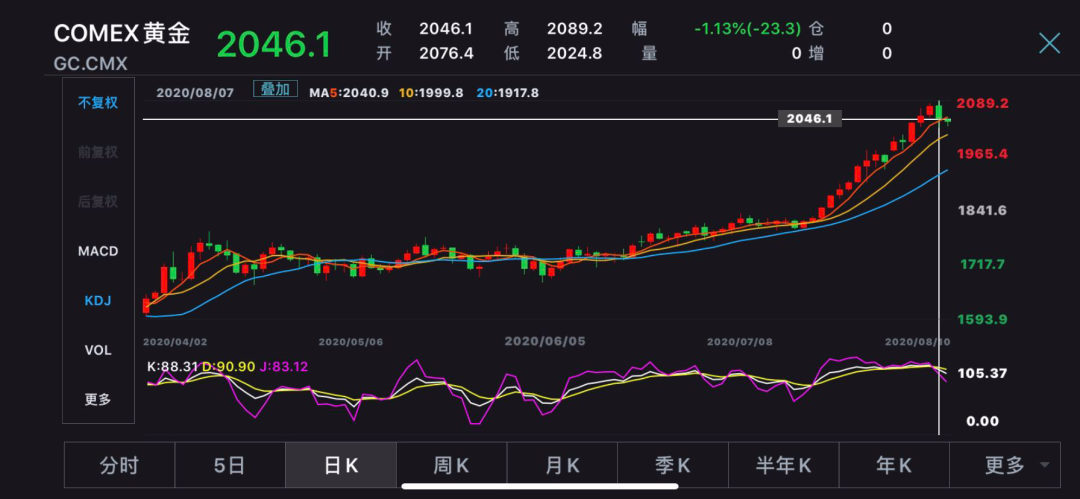This screenshot has width=1080, height=499.
Task: Switch to the 5日 tab
Action: [x=230, y=465]
